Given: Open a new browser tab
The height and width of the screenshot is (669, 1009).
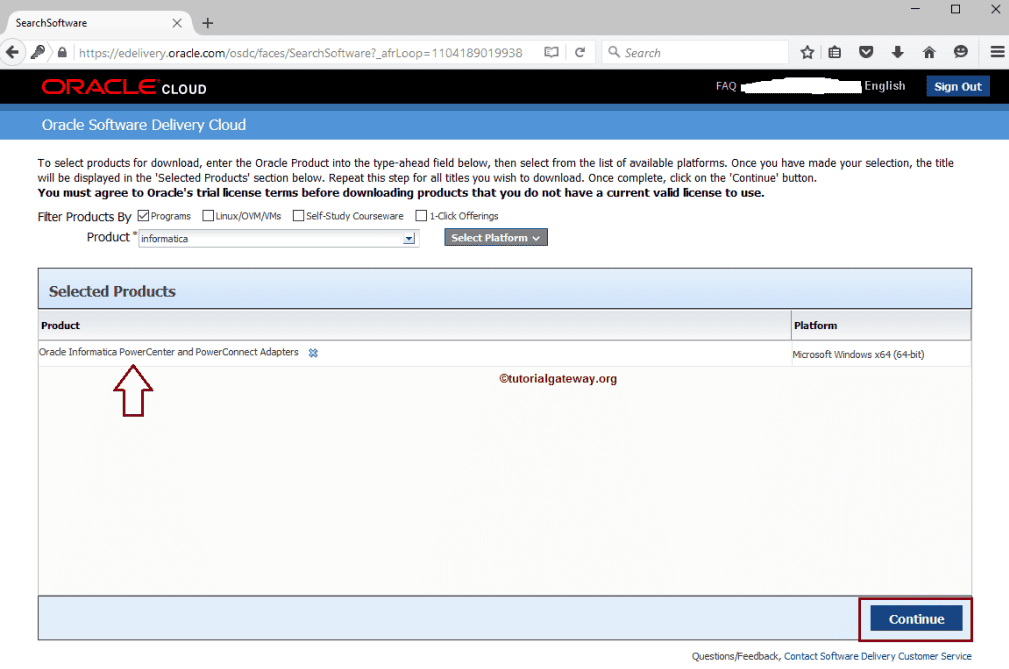Looking at the screenshot, I should [x=208, y=22].
